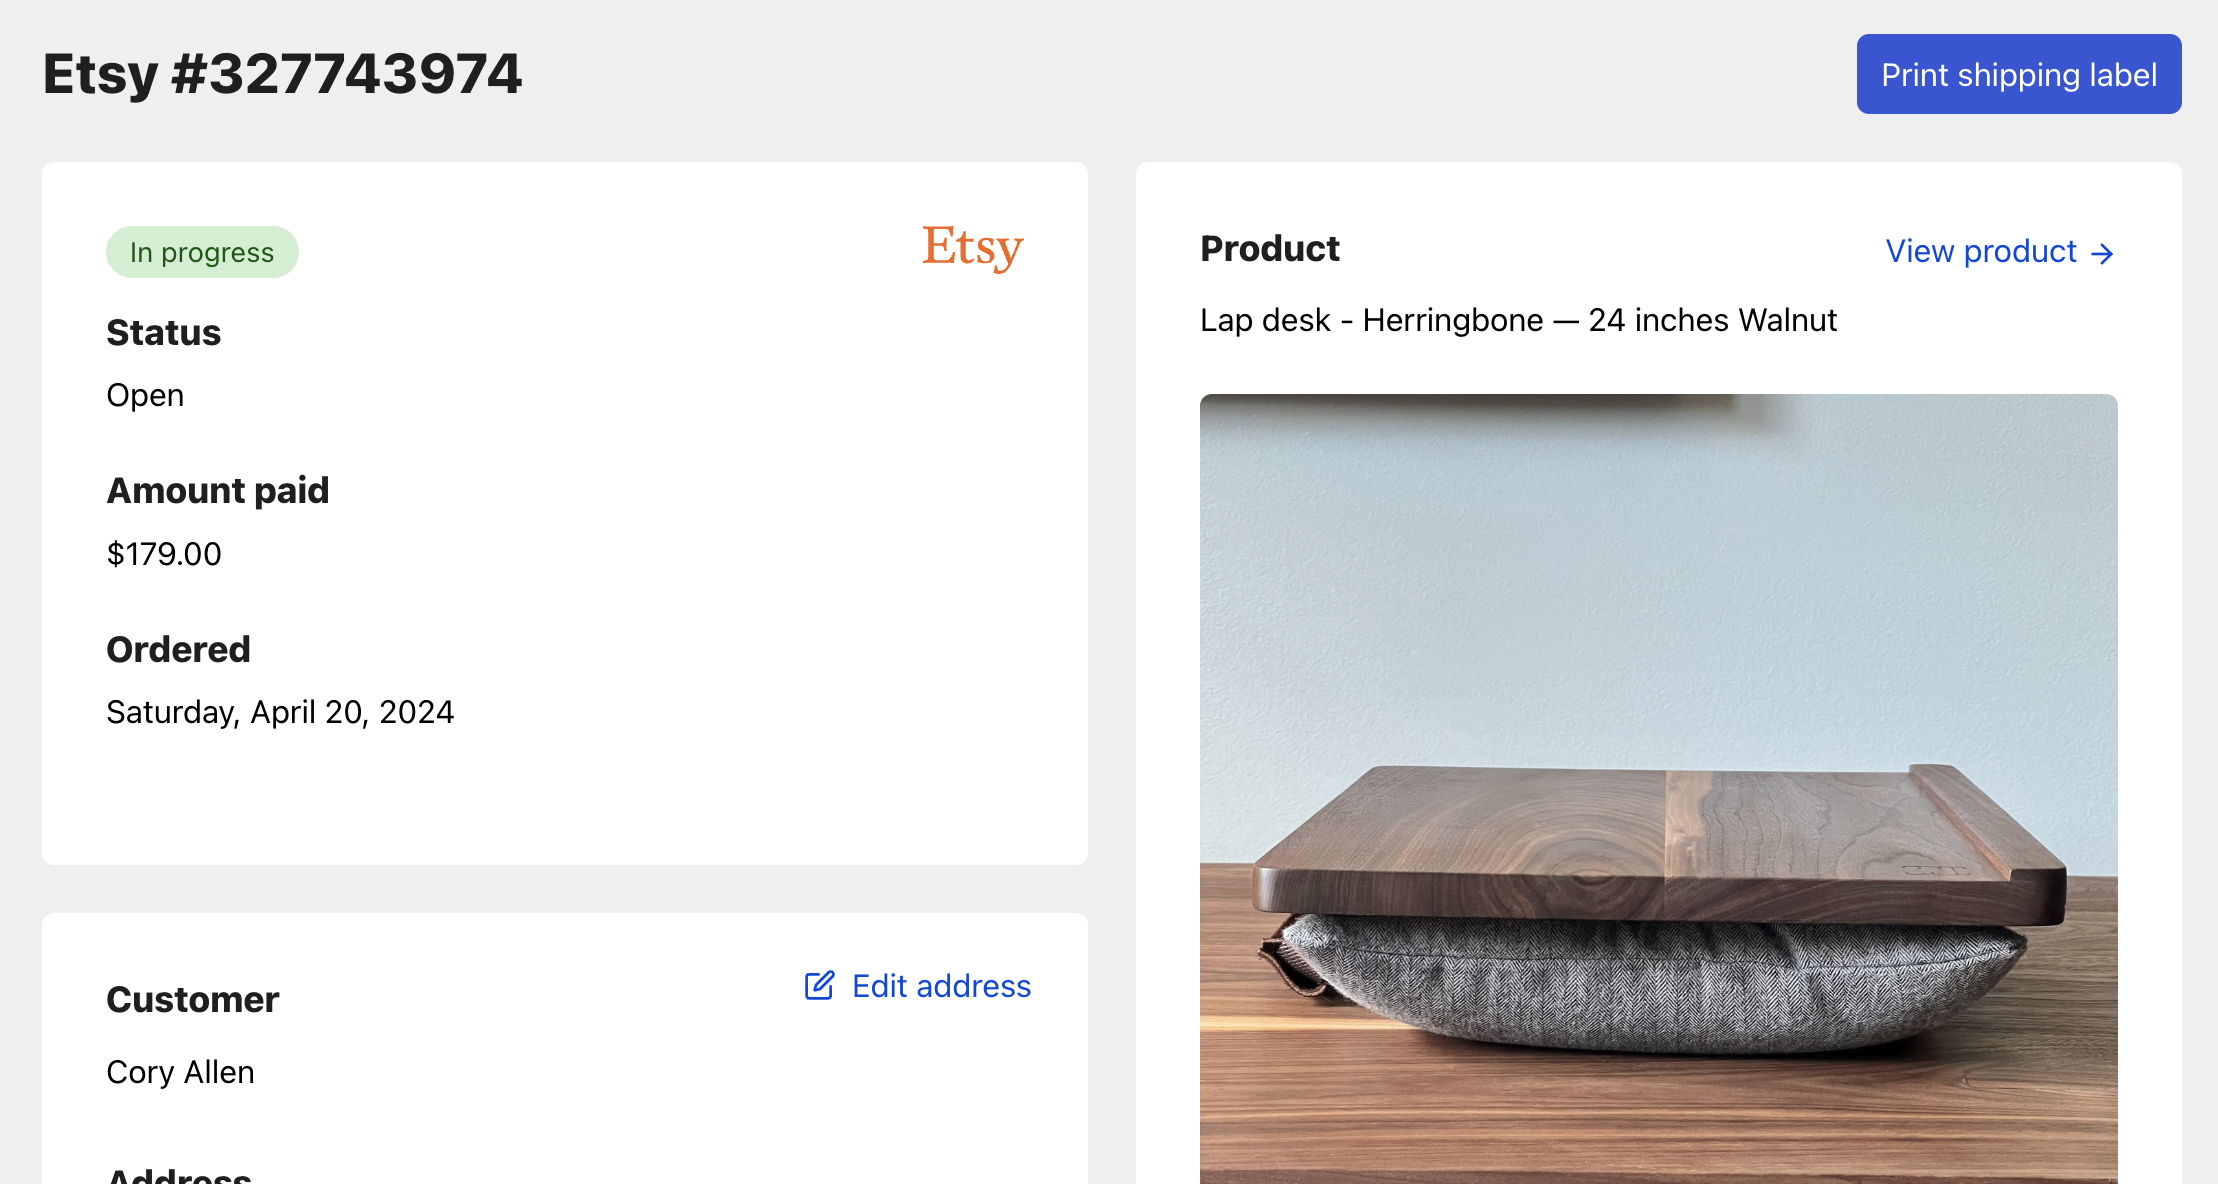Screen dimensions: 2218x1184
Task: Click the Etsy #327743974 order heading
Action: (282, 74)
